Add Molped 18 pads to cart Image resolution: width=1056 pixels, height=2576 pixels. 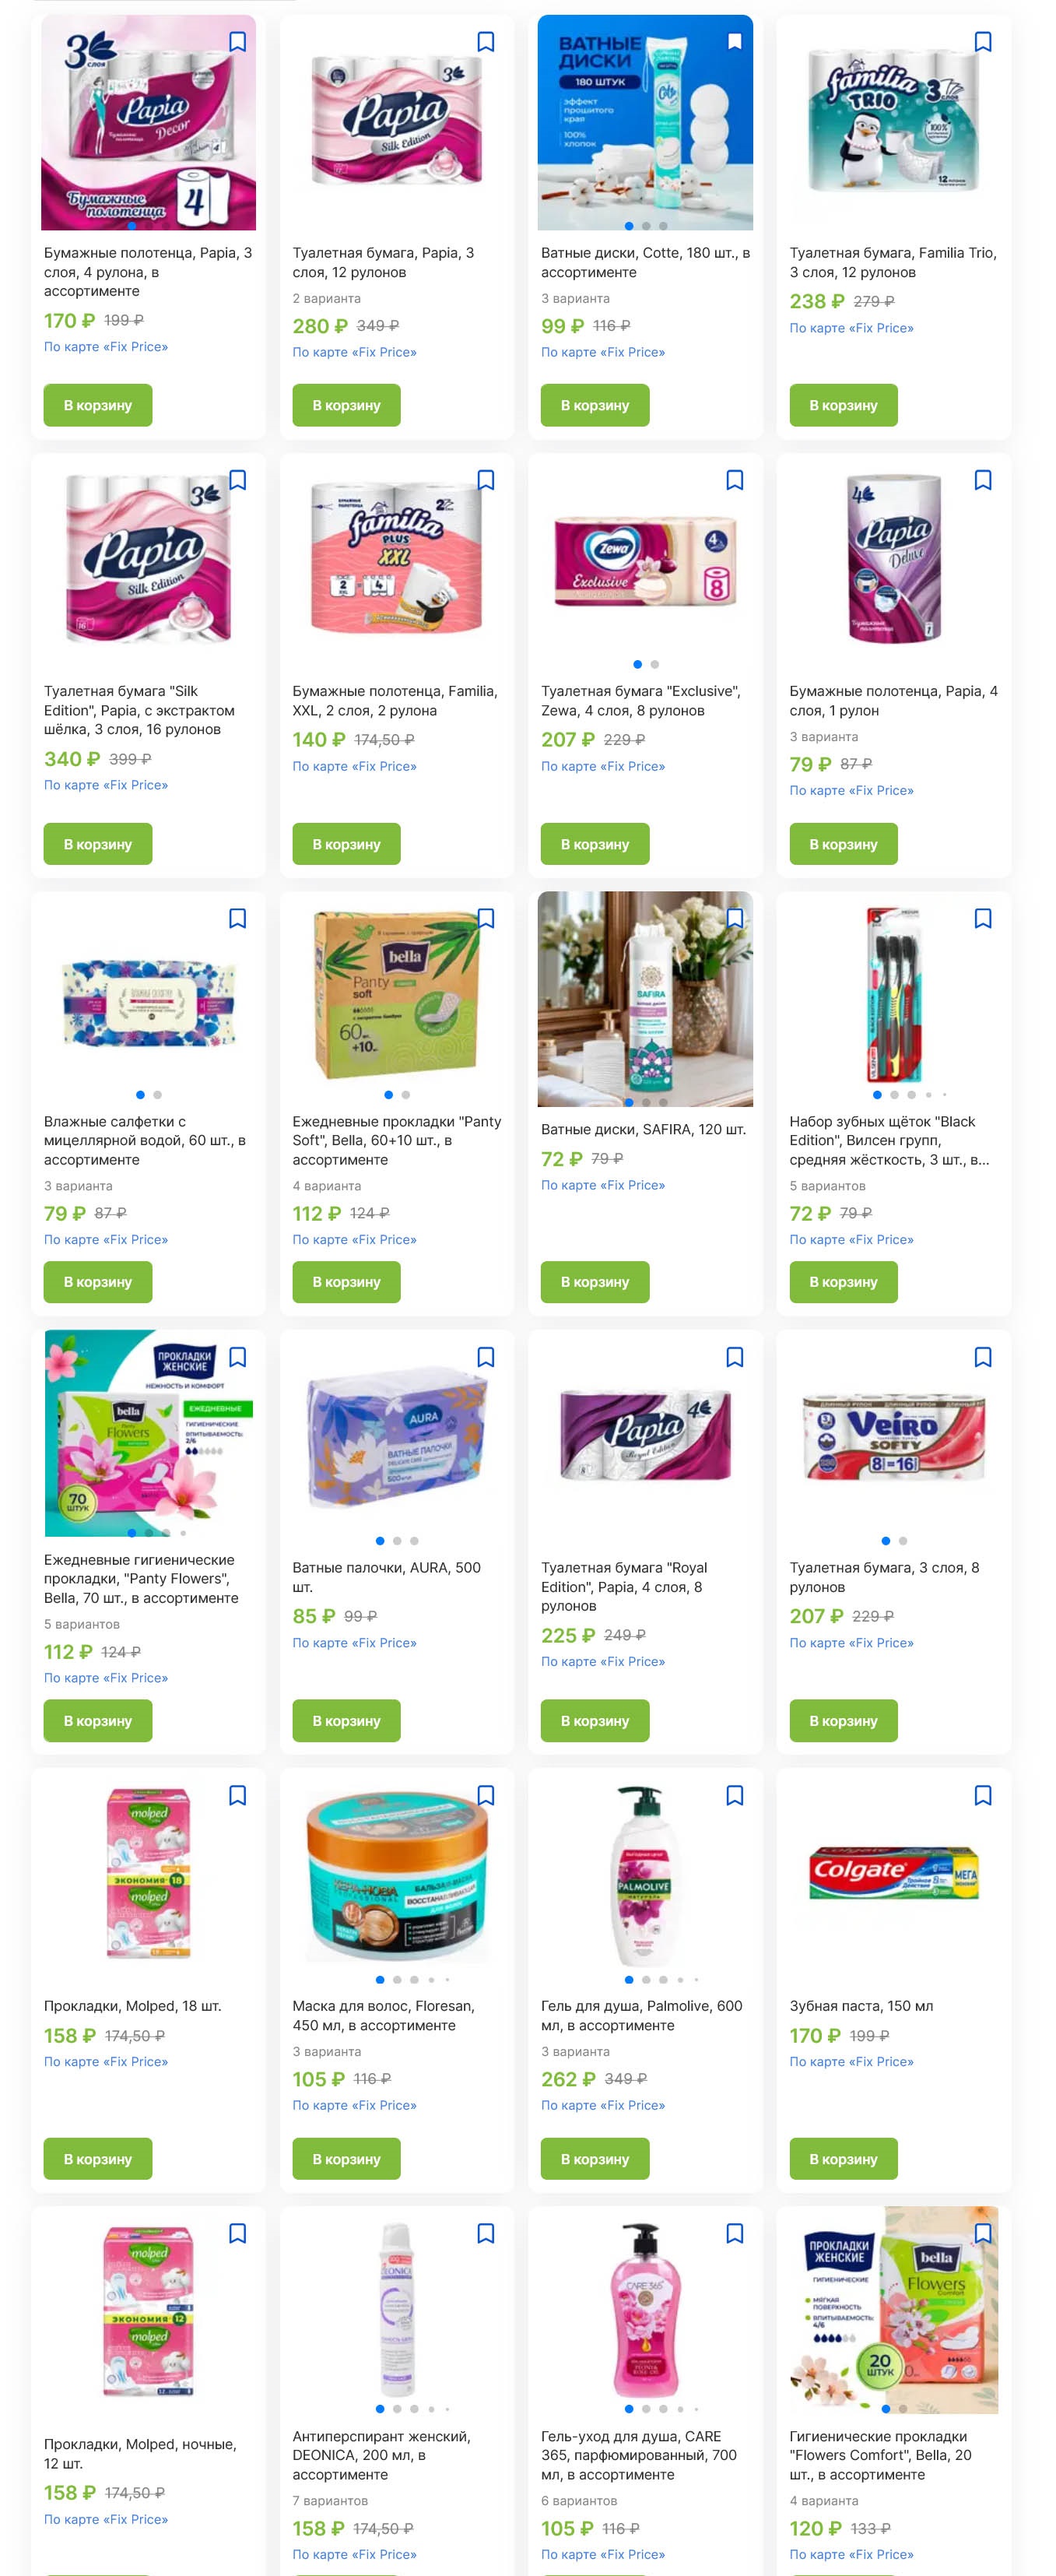pyautogui.click(x=98, y=2159)
